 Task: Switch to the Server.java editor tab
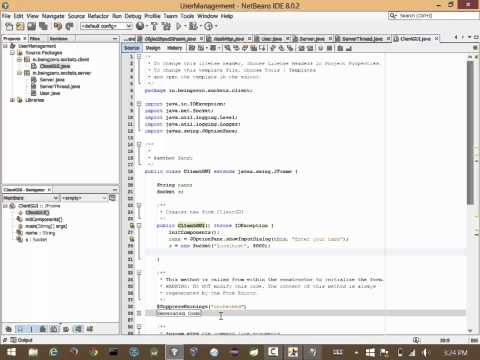(x=312, y=39)
